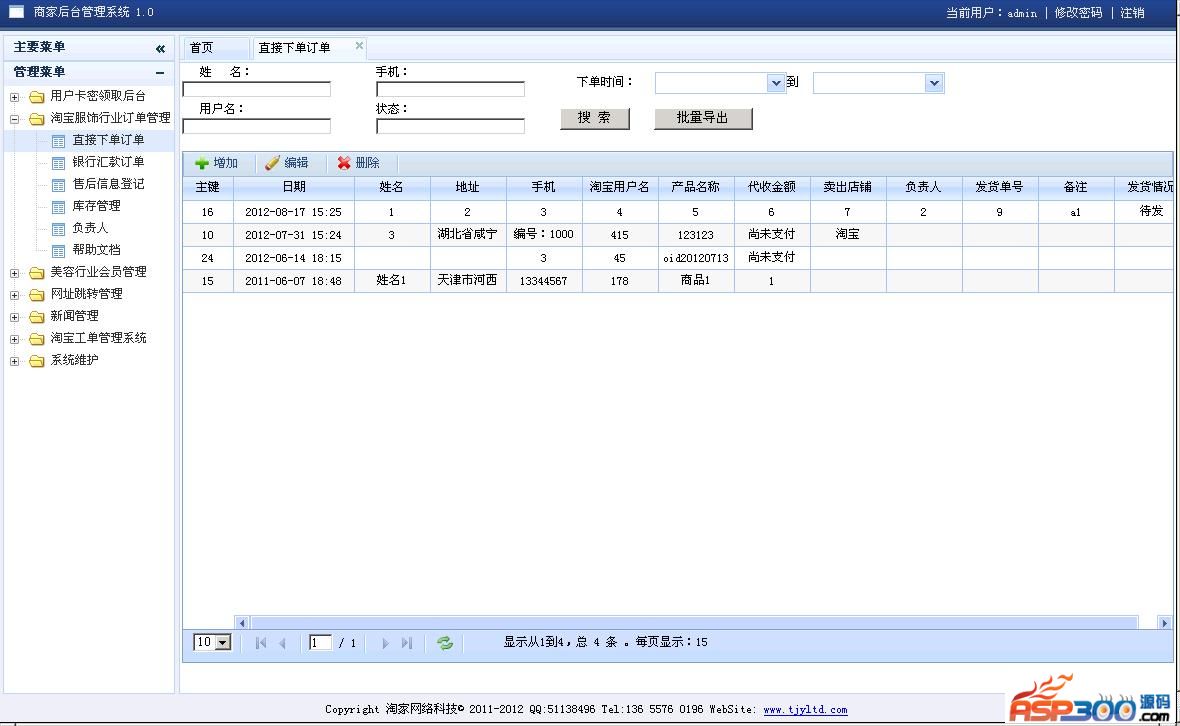Image resolution: width=1180 pixels, height=726 pixels.
Task: Click the 用户名 input field
Action: [257, 126]
